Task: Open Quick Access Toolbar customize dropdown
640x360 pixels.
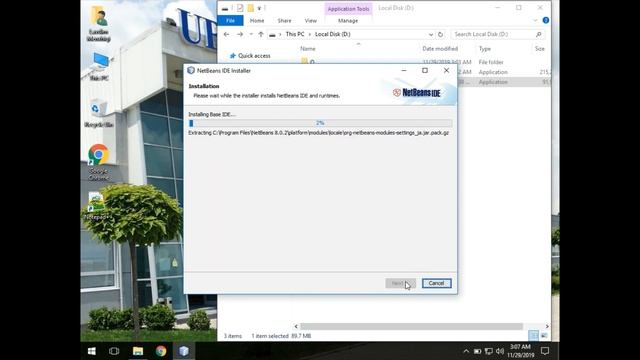Action: point(259,8)
